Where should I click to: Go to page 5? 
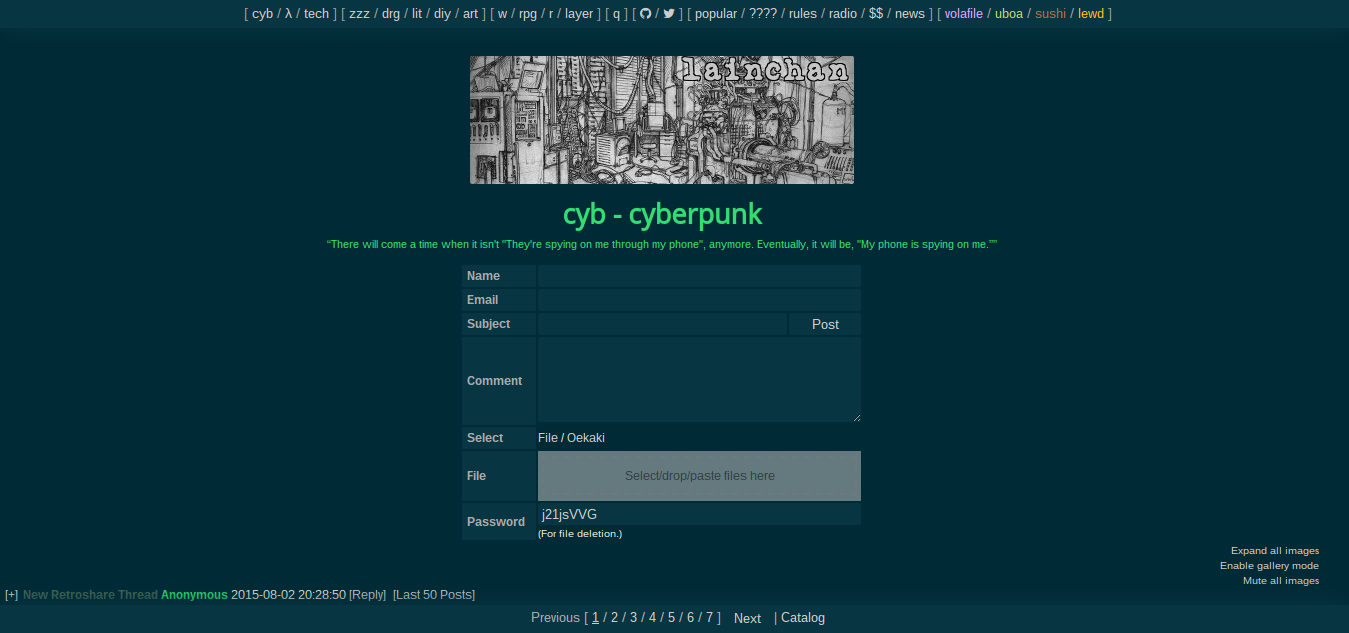tap(672, 618)
